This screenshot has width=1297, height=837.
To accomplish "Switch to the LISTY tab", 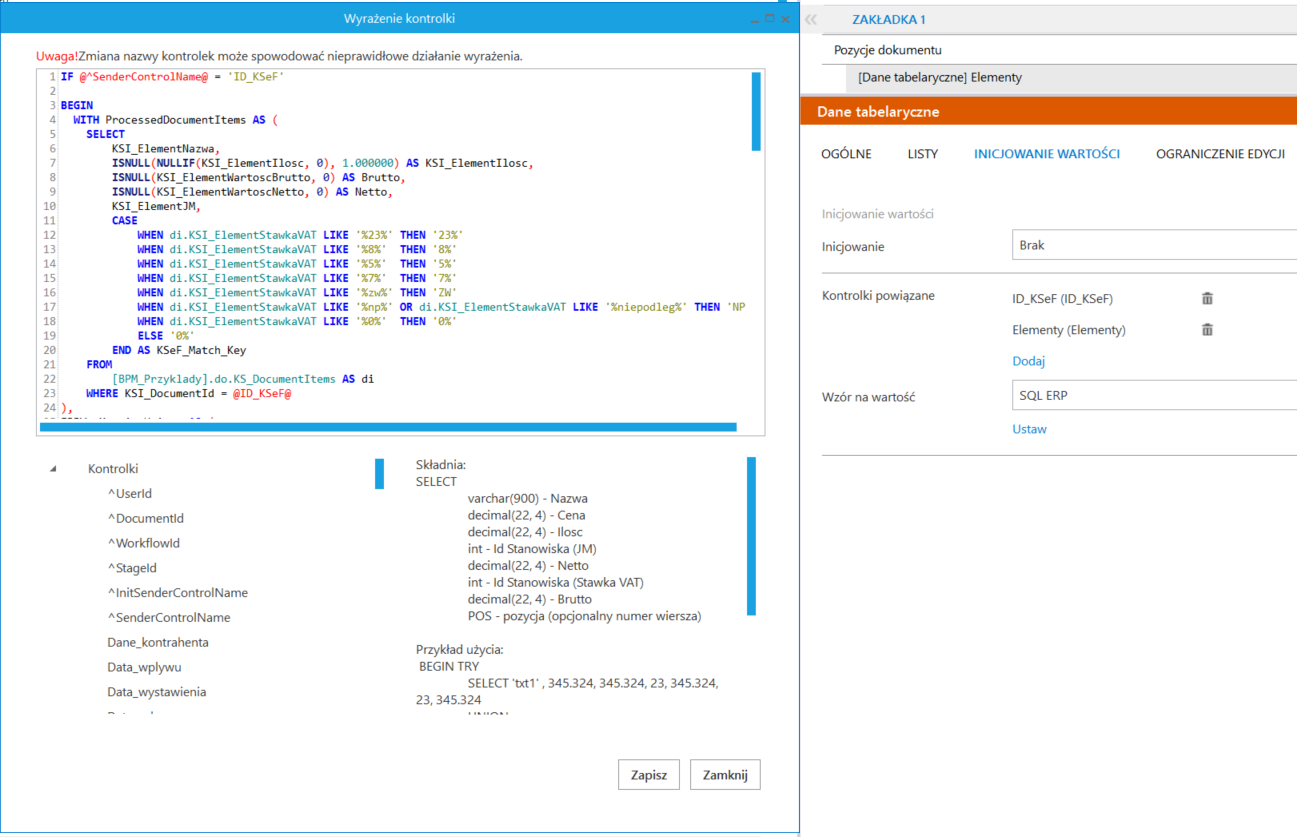I will pos(922,154).
